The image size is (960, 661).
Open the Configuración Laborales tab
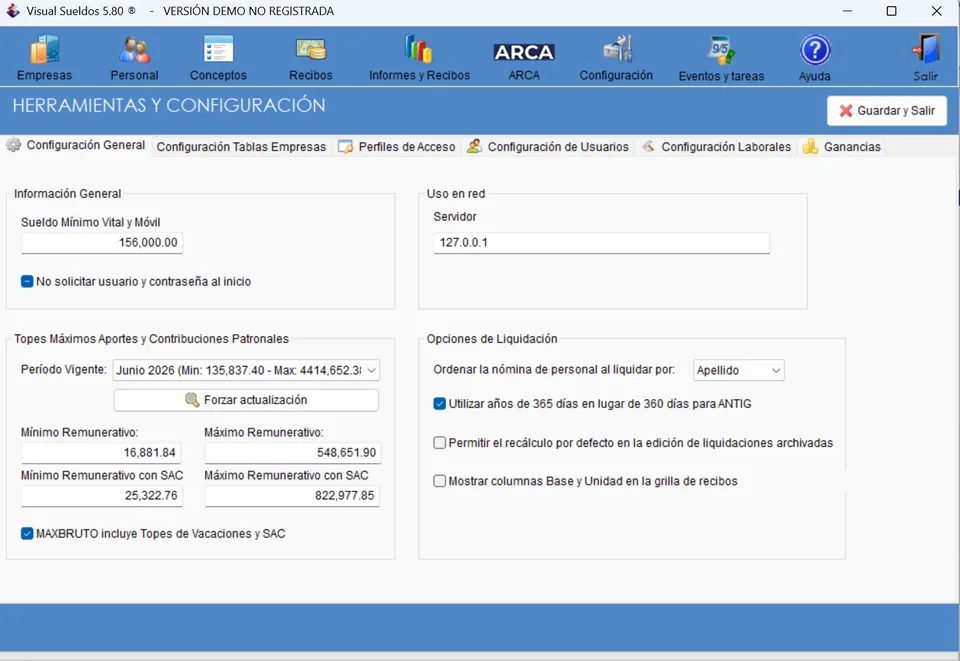point(716,147)
